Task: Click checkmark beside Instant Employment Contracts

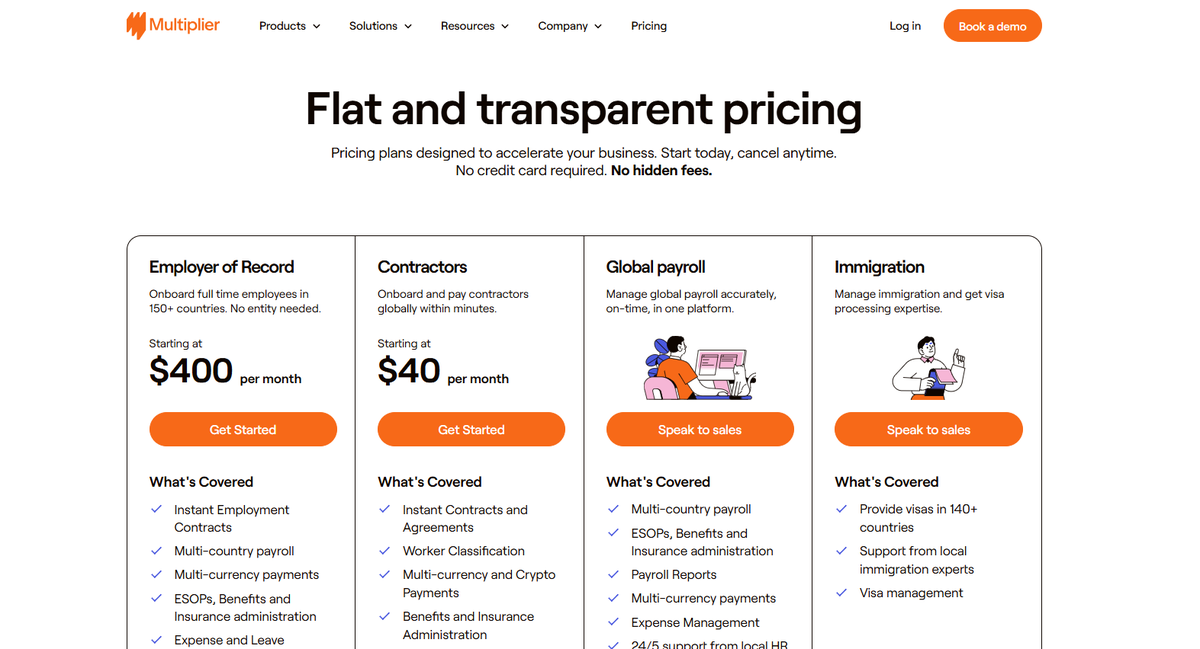Action: 156,509
